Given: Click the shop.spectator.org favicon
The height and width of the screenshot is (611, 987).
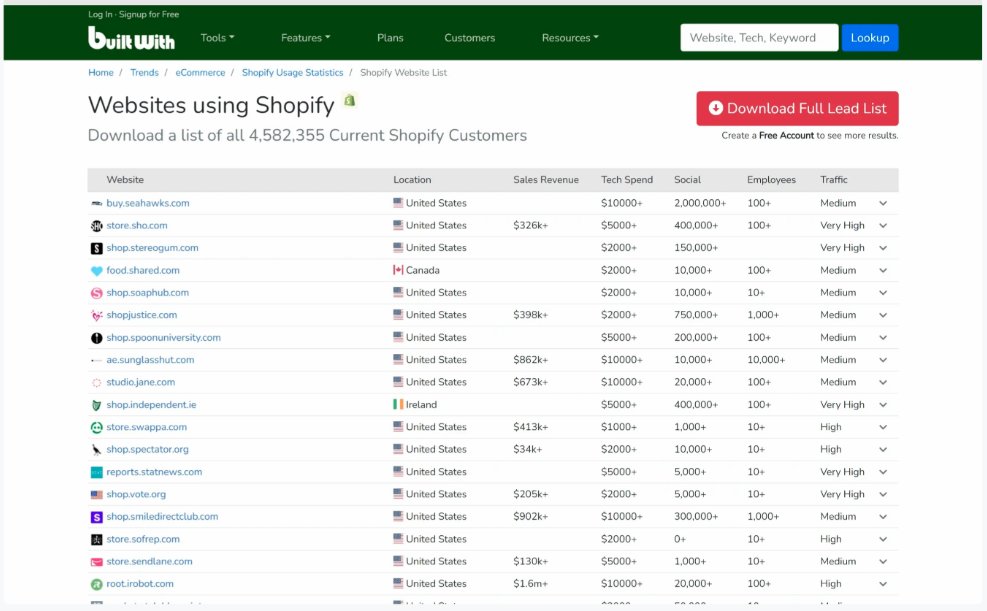Looking at the screenshot, I should pyautogui.click(x=96, y=450).
